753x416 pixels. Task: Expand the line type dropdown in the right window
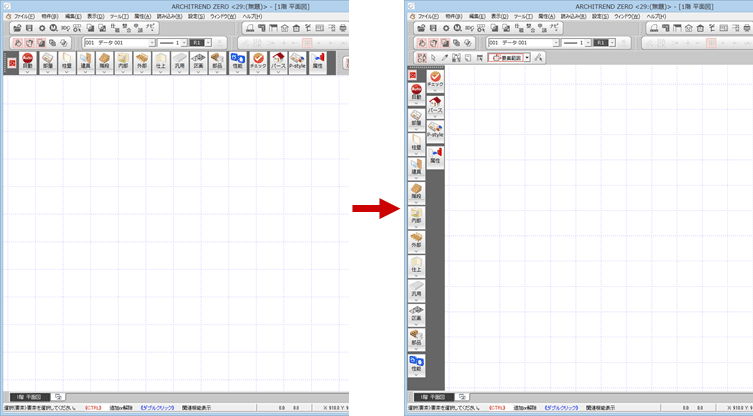(x=586, y=43)
